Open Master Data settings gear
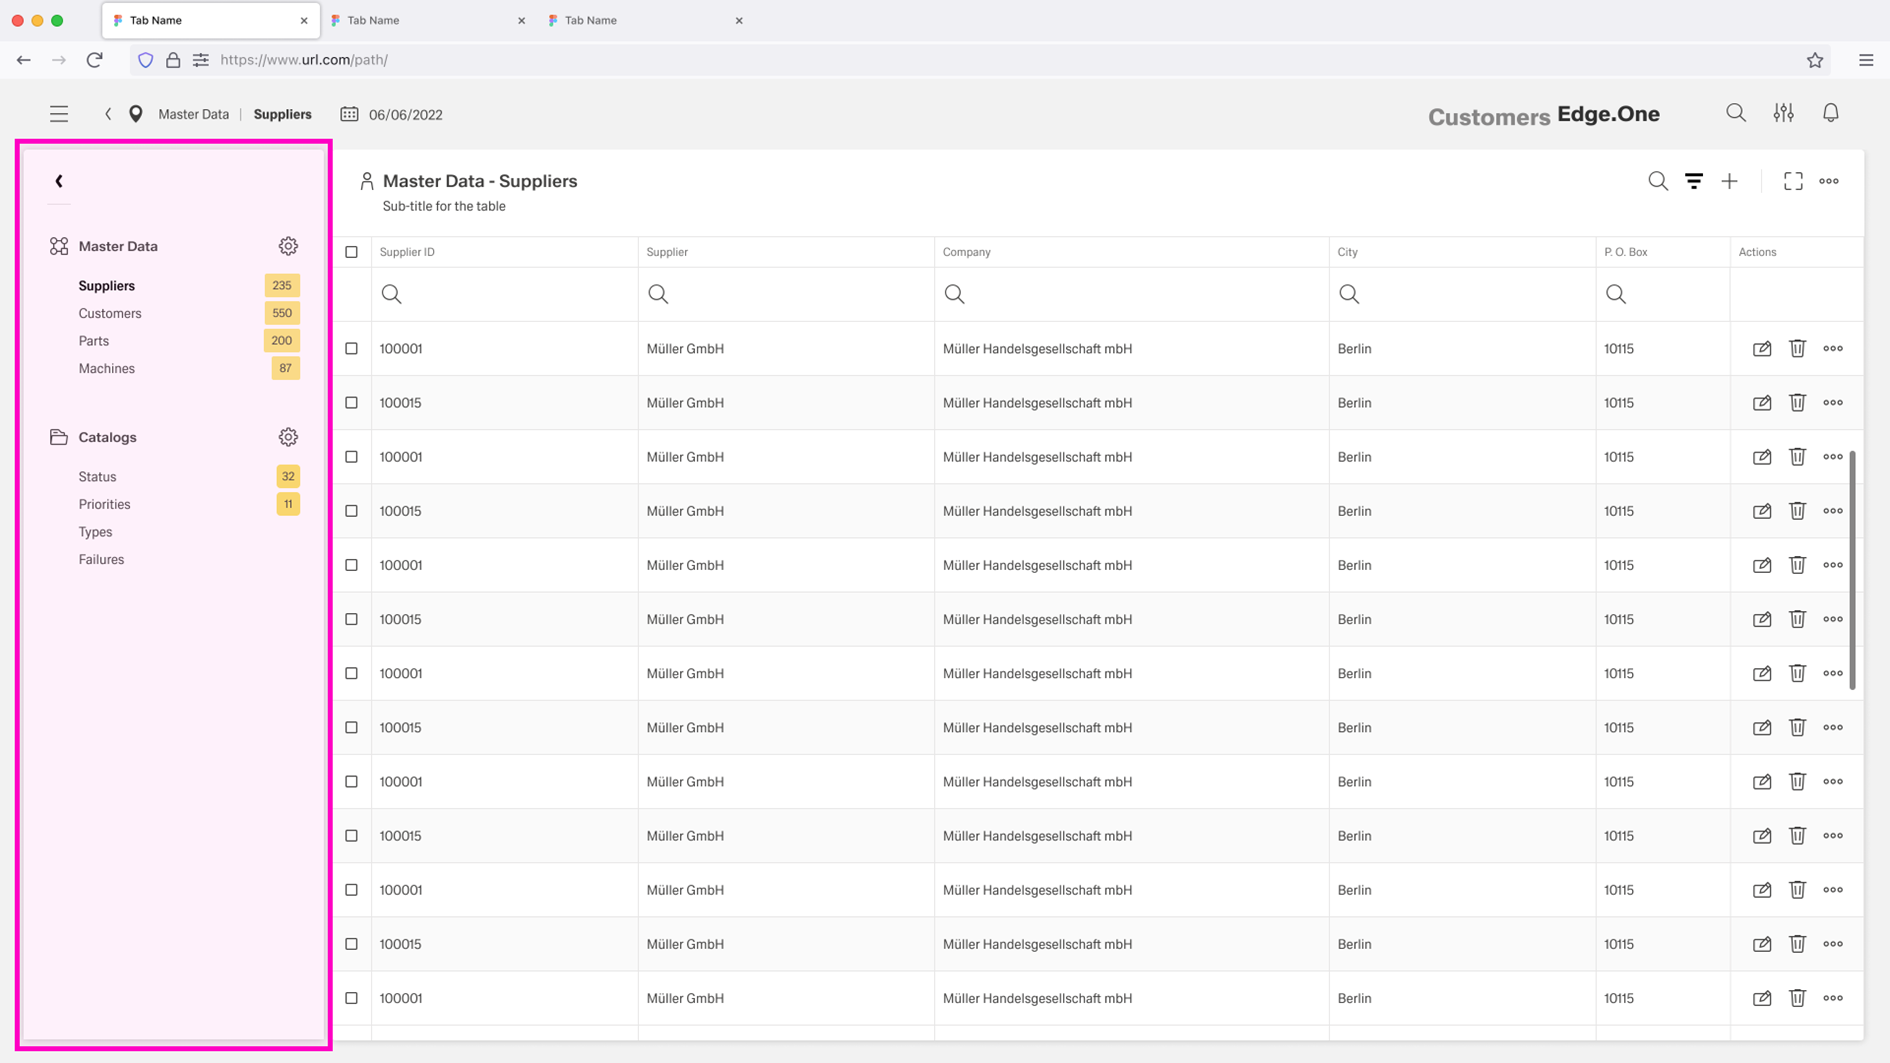This screenshot has width=1890, height=1063. pos(288,246)
